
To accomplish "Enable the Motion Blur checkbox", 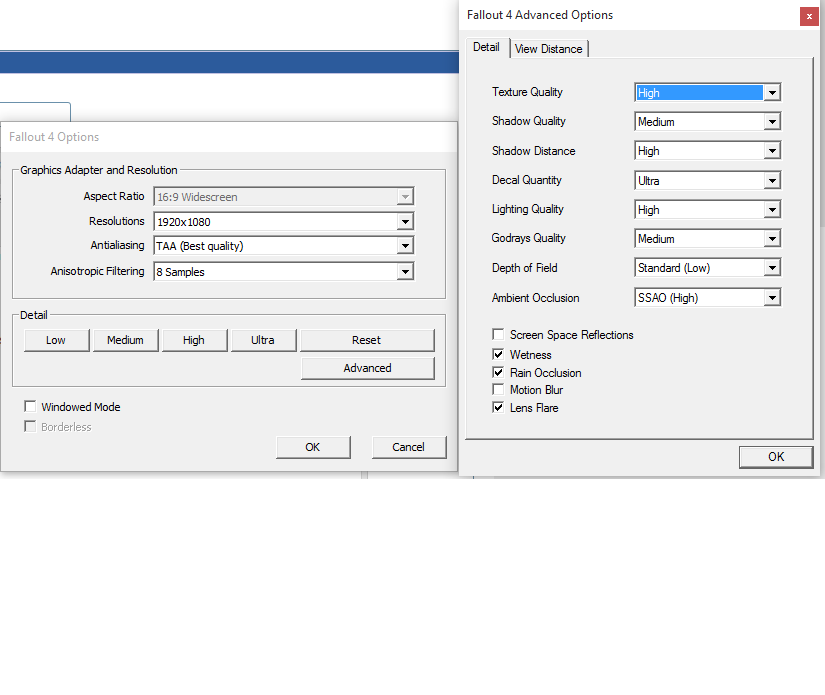I will [x=498, y=389].
